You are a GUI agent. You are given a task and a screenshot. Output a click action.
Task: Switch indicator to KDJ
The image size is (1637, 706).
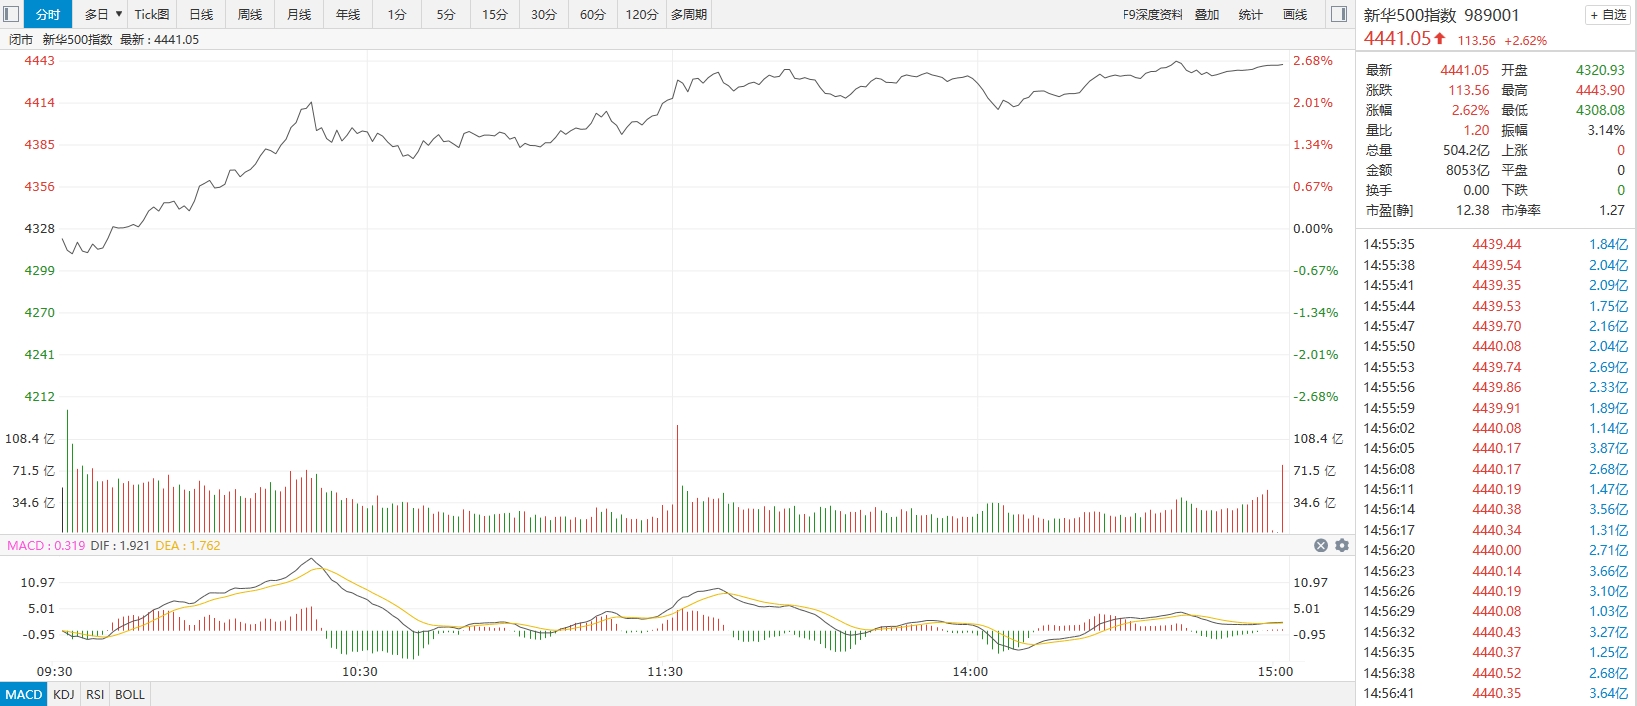[x=63, y=694]
